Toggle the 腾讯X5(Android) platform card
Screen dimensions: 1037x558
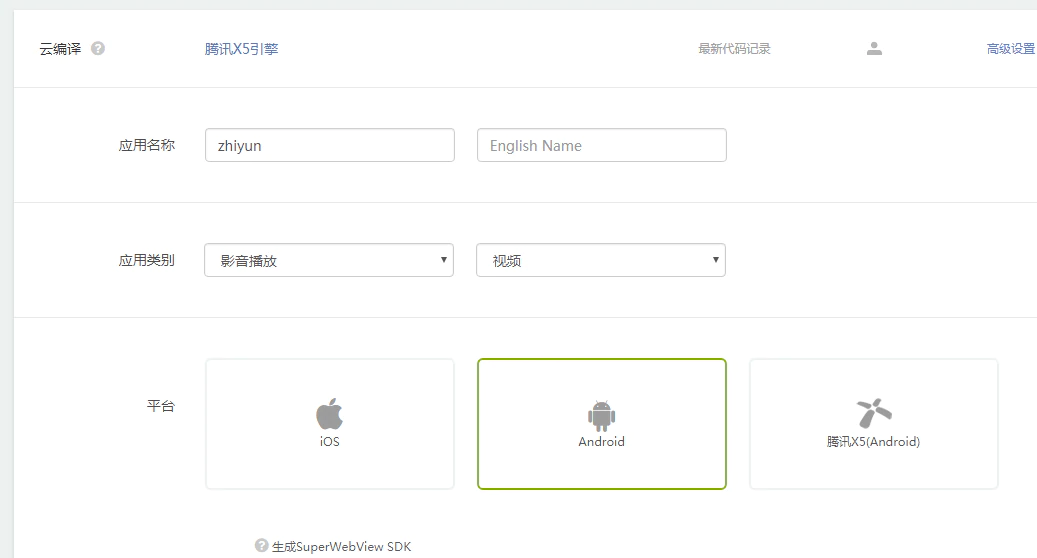[x=874, y=424]
